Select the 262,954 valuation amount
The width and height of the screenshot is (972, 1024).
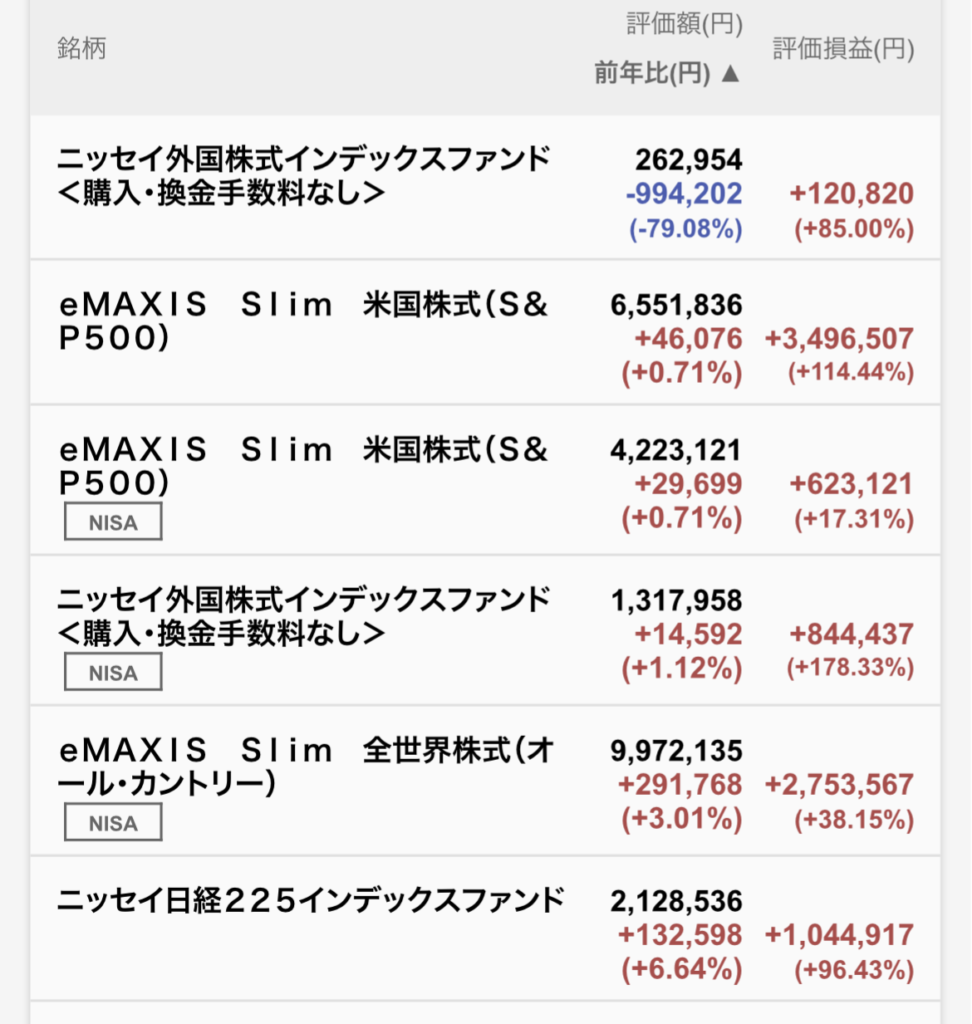(688, 160)
